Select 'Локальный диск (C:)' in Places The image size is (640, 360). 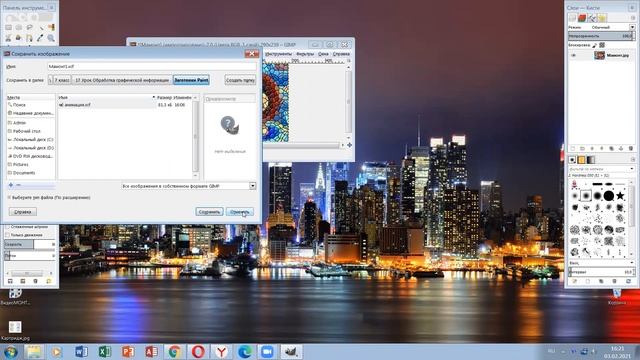pyautogui.click(x=31, y=140)
